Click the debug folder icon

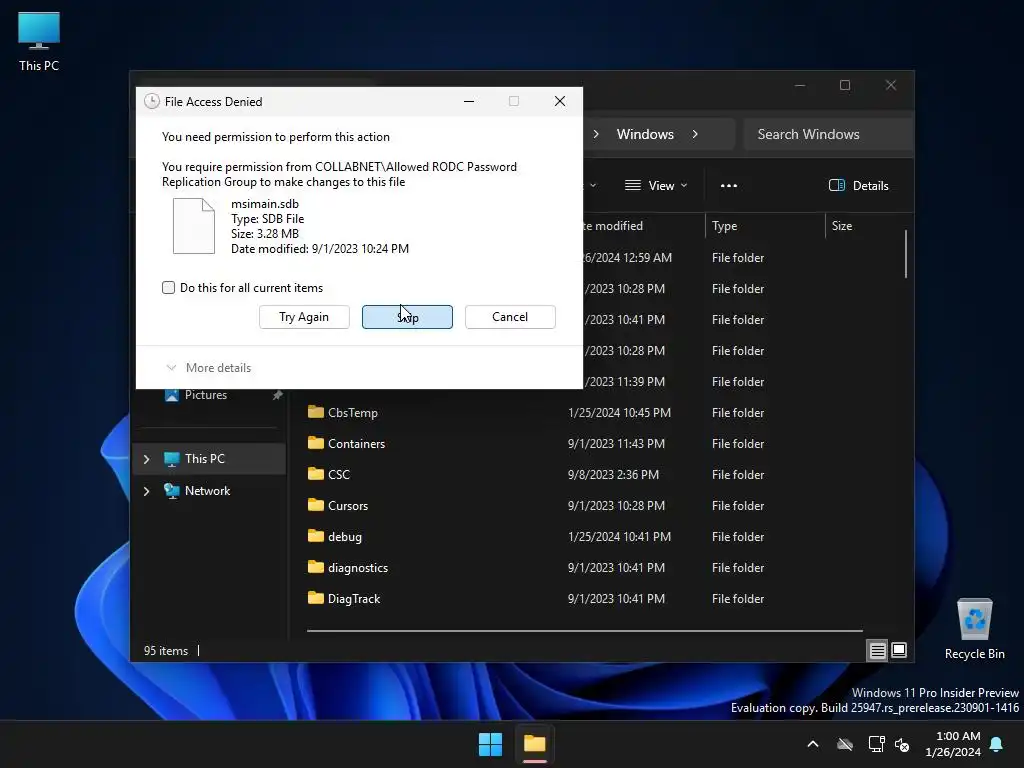point(315,536)
